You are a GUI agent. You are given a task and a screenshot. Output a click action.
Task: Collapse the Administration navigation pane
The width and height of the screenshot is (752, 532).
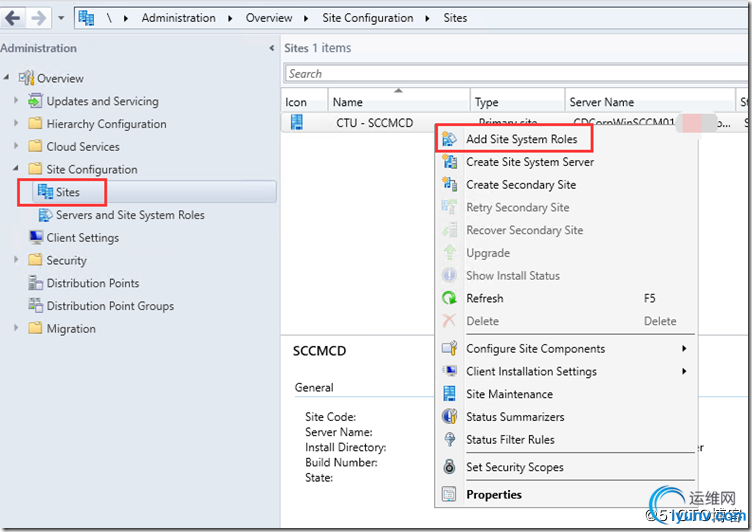(x=271, y=48)
